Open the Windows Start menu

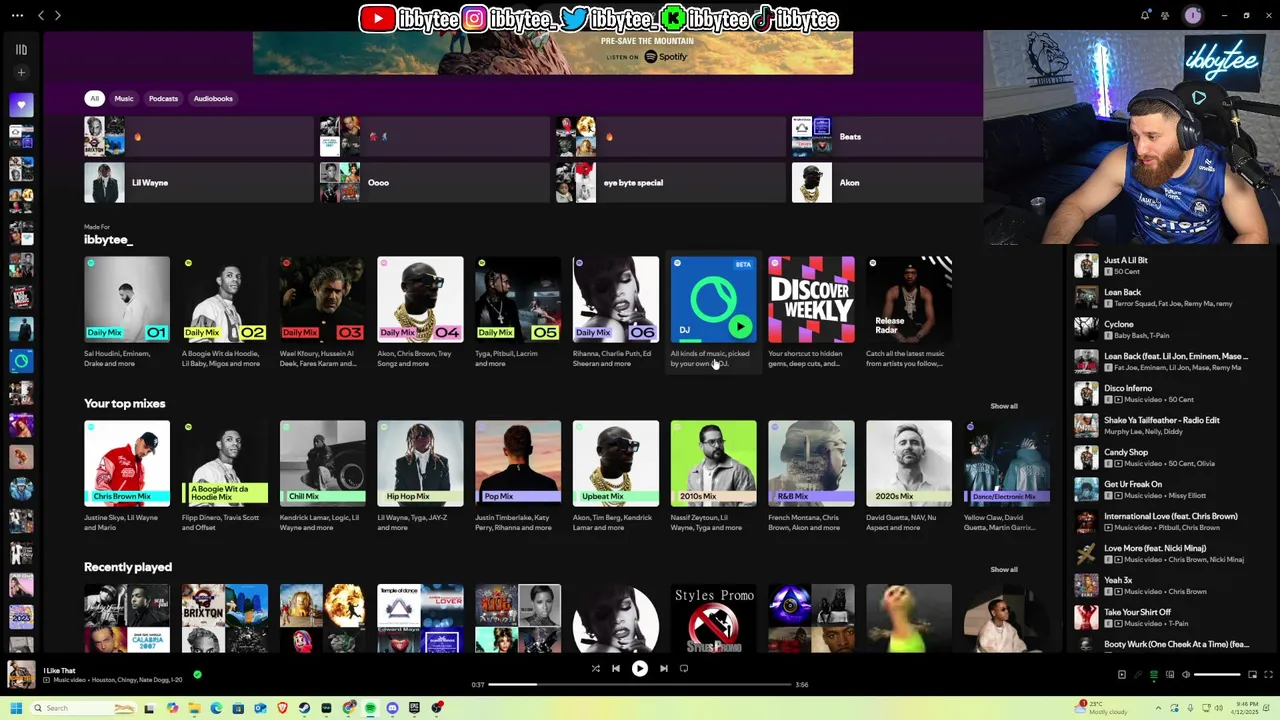[x=16, y=708]
